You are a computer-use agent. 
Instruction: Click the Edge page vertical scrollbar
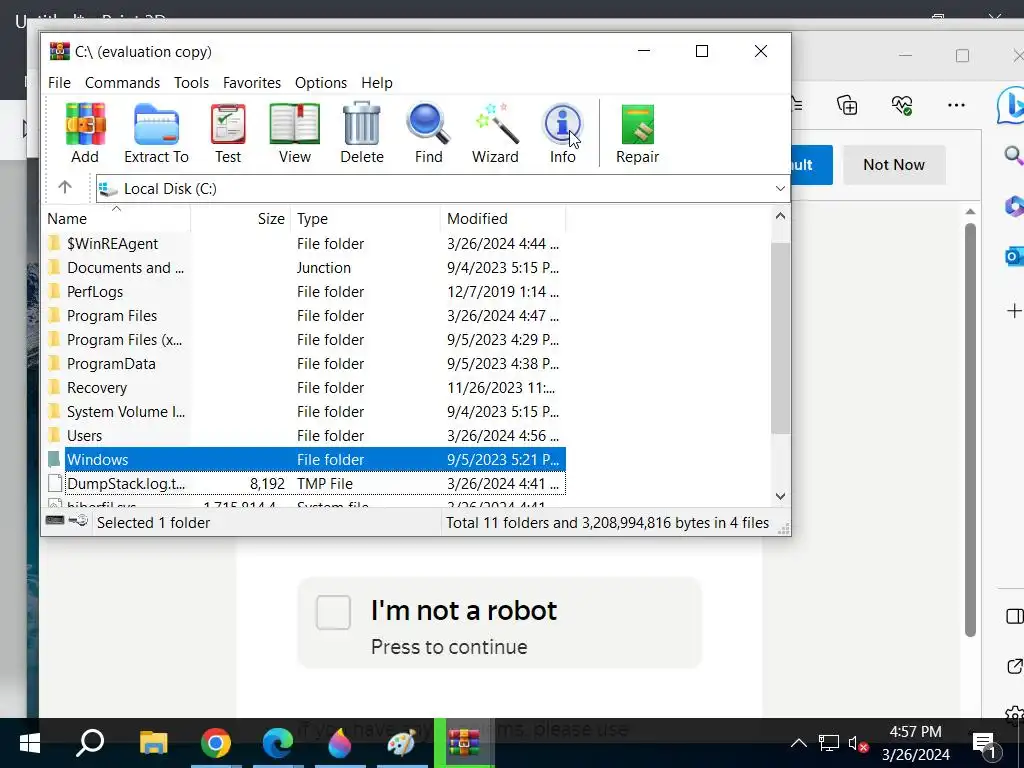coord(970,430)
